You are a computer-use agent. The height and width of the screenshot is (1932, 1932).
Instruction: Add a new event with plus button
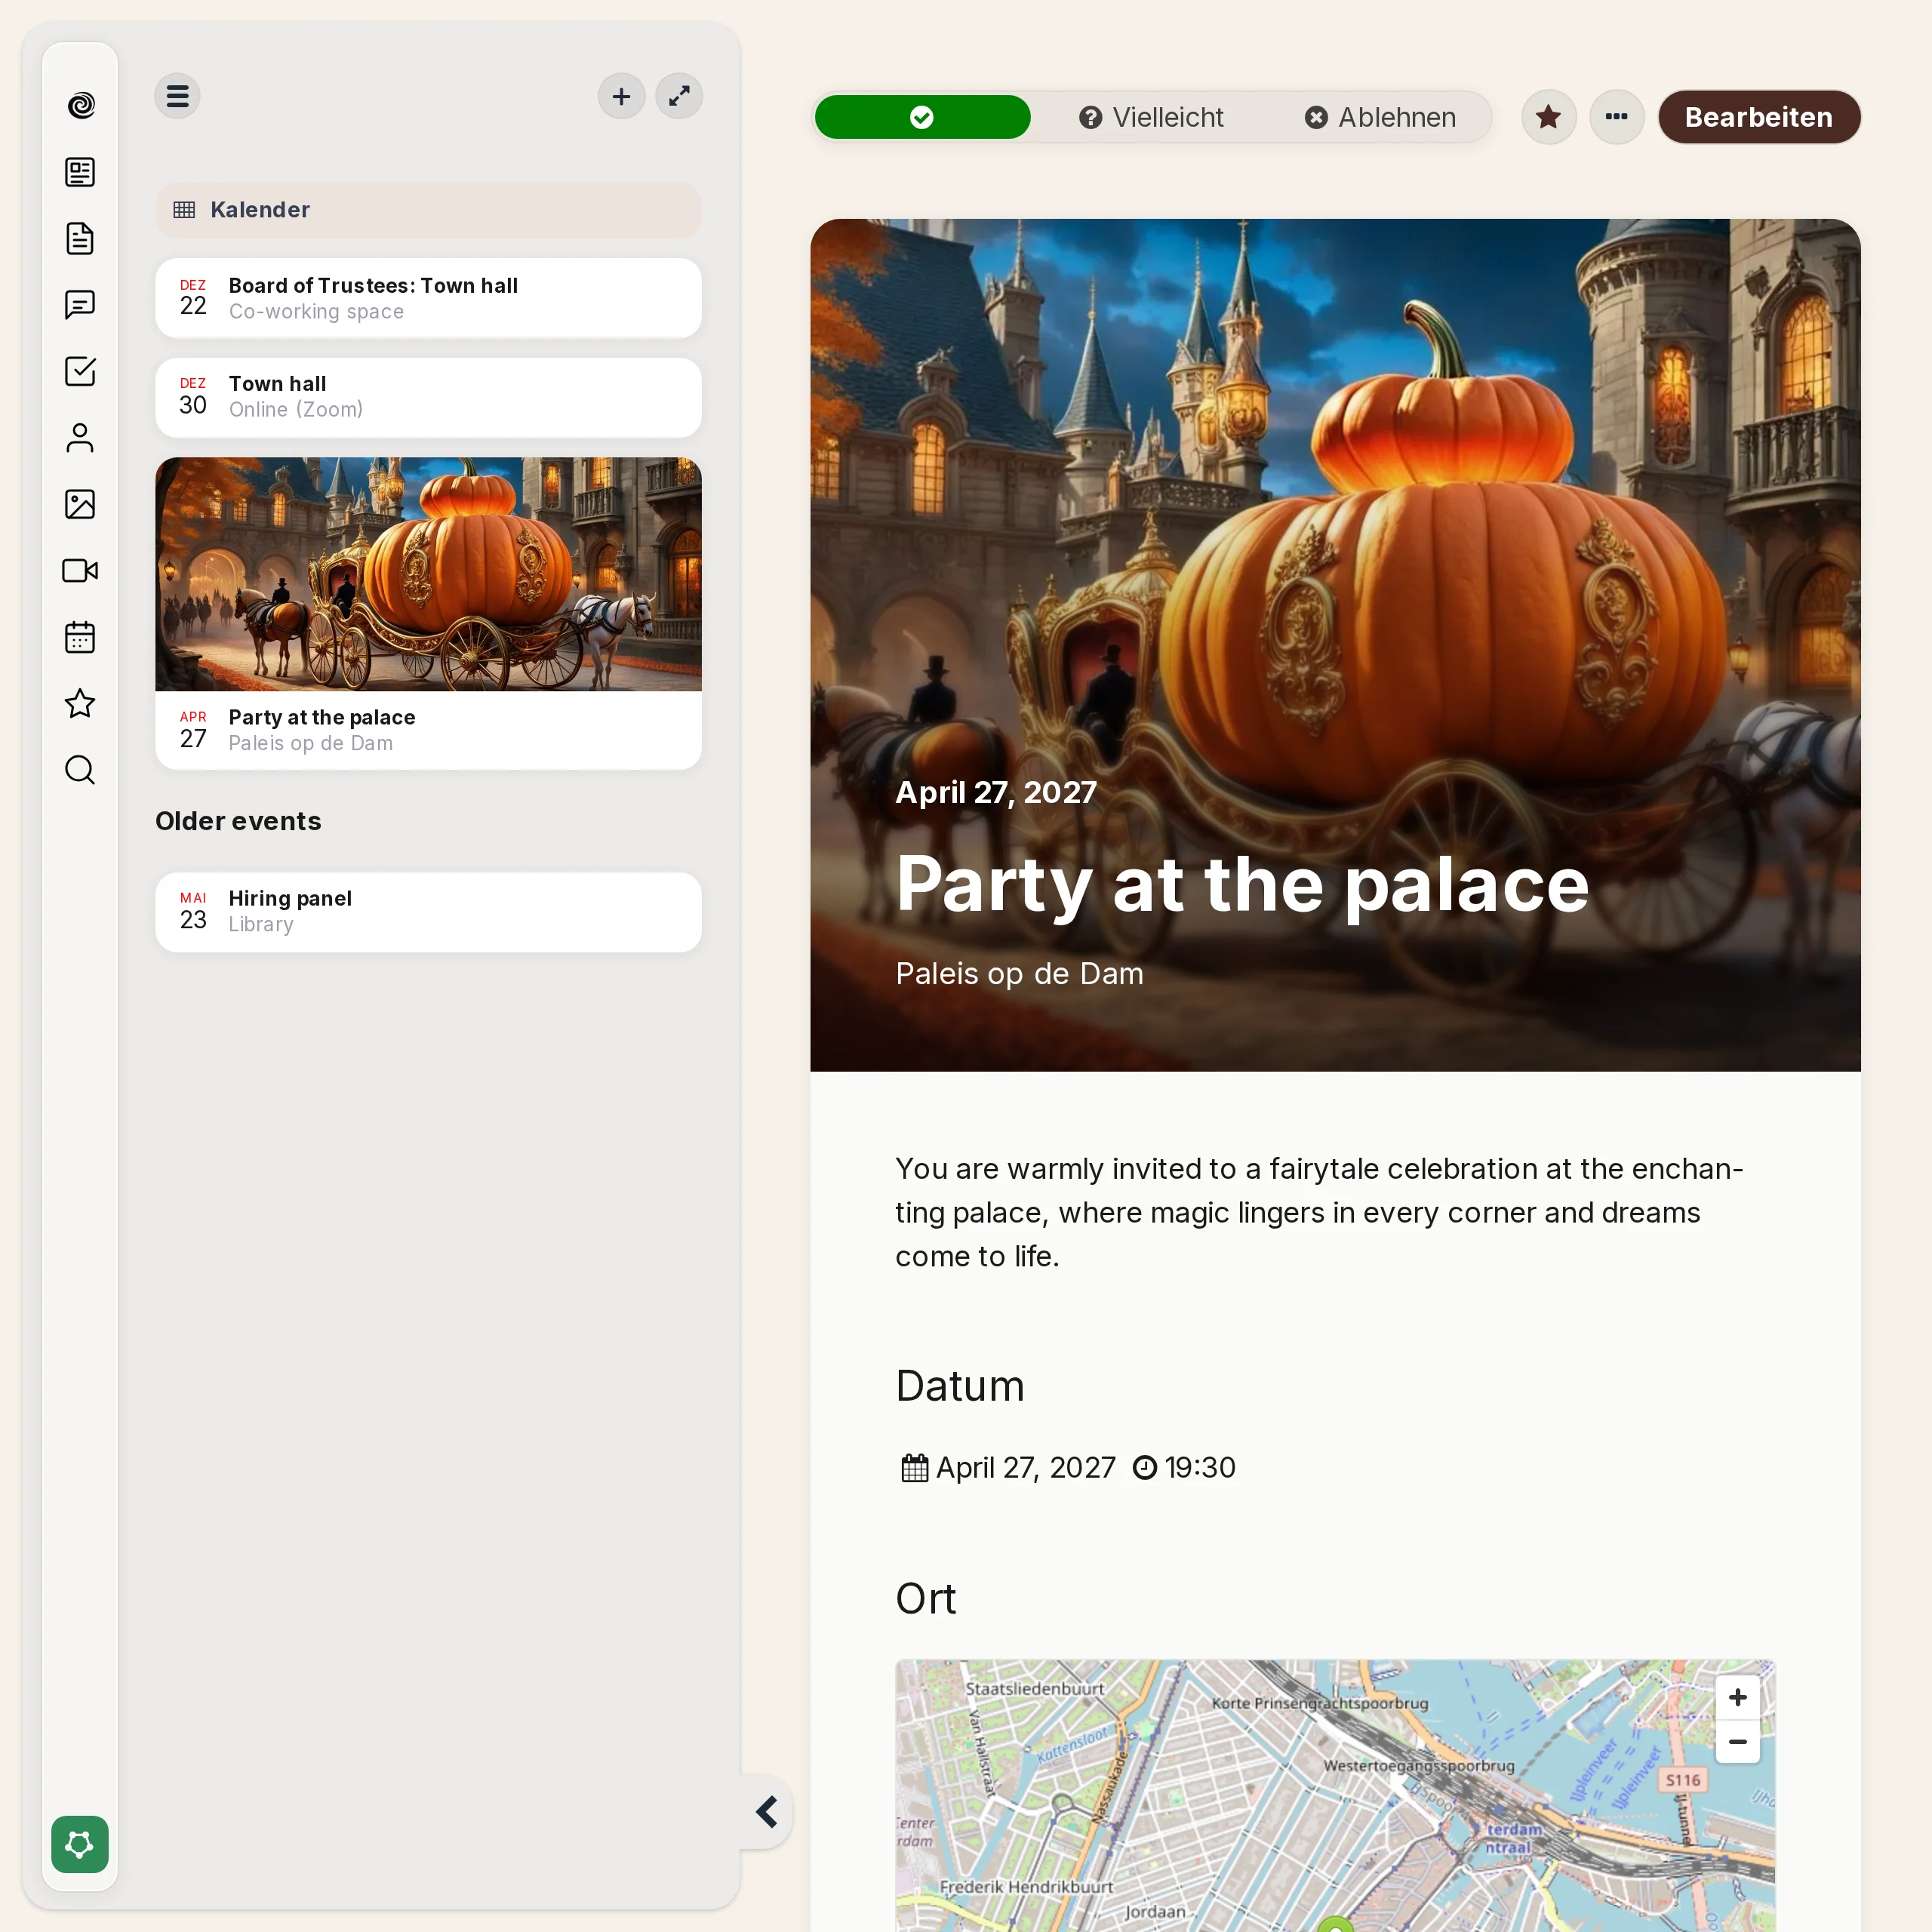coord(621,96)
